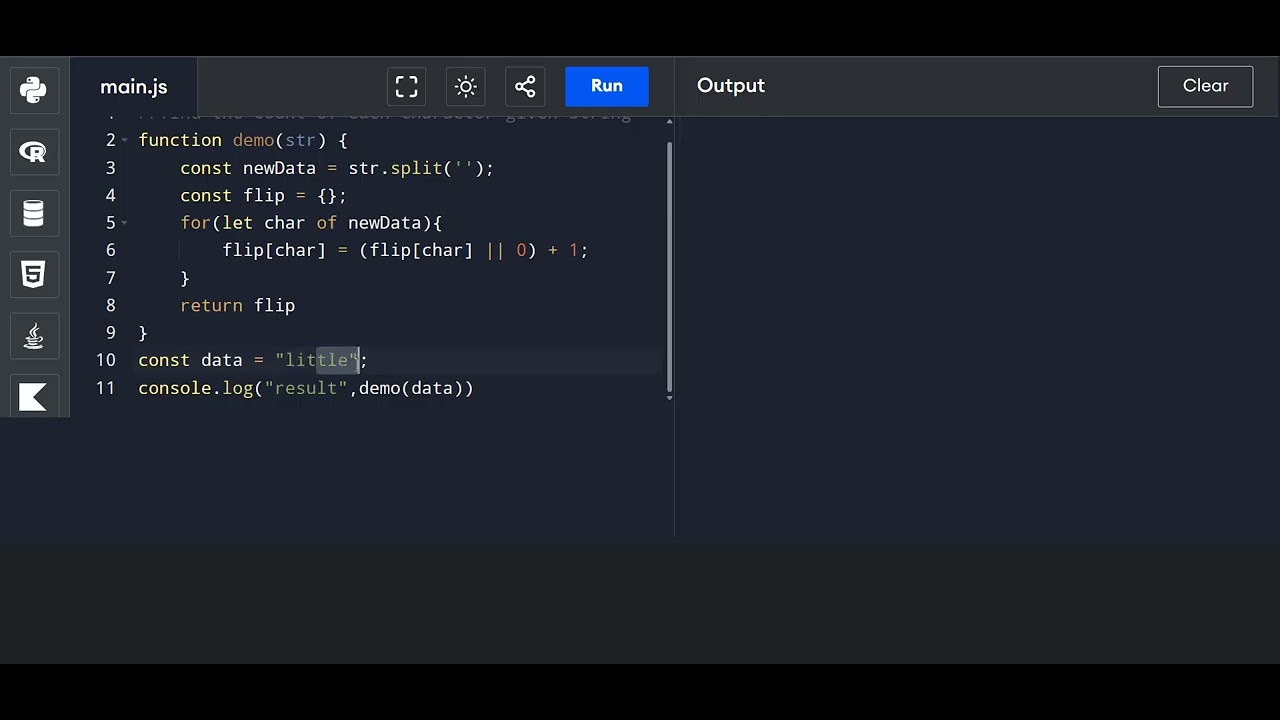1280x720 pixels.
Task: Click line number 10 in gutter
Action: tap(106, 360)
